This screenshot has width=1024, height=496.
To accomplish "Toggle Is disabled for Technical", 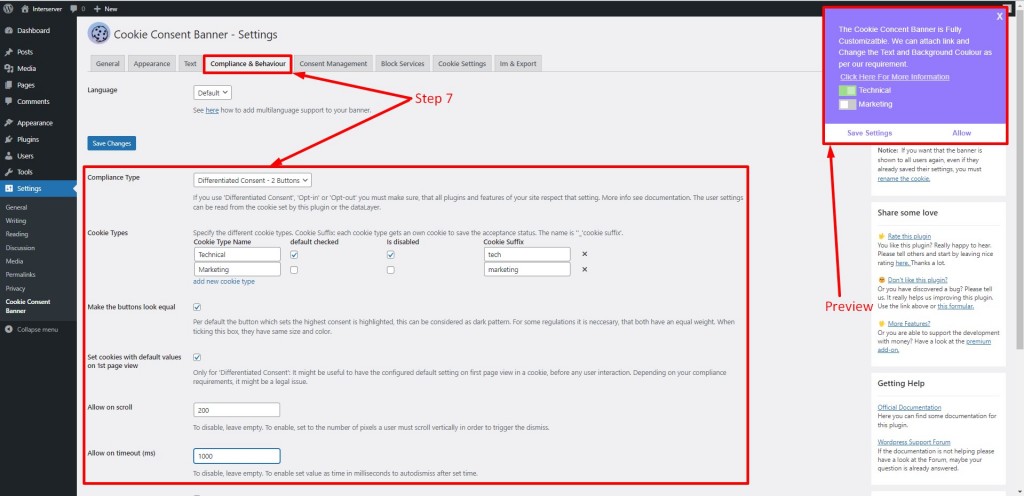I will (x=391, y=255).
